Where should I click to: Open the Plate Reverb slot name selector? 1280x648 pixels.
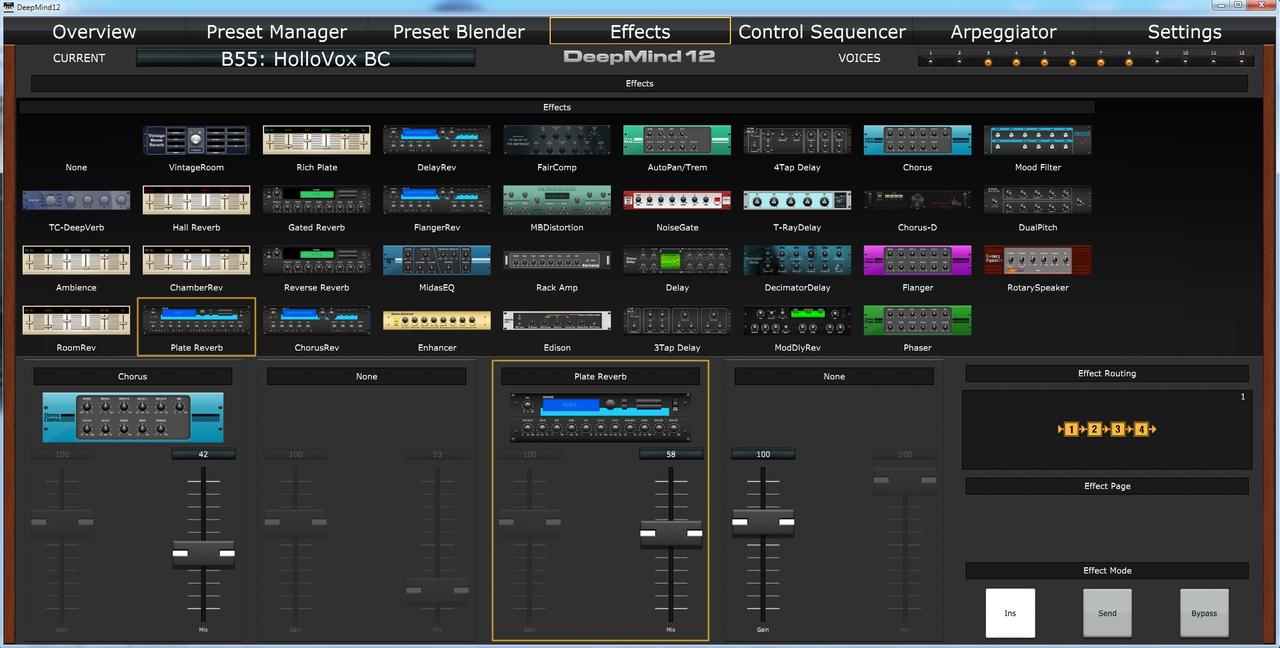pos(600,376)
